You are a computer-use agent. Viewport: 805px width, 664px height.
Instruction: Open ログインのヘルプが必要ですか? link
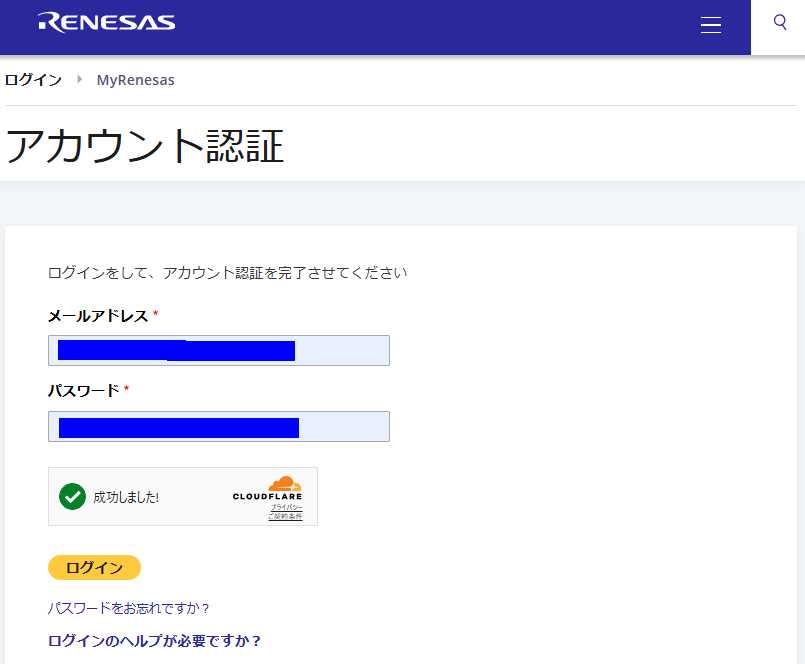tap(155, 641)
